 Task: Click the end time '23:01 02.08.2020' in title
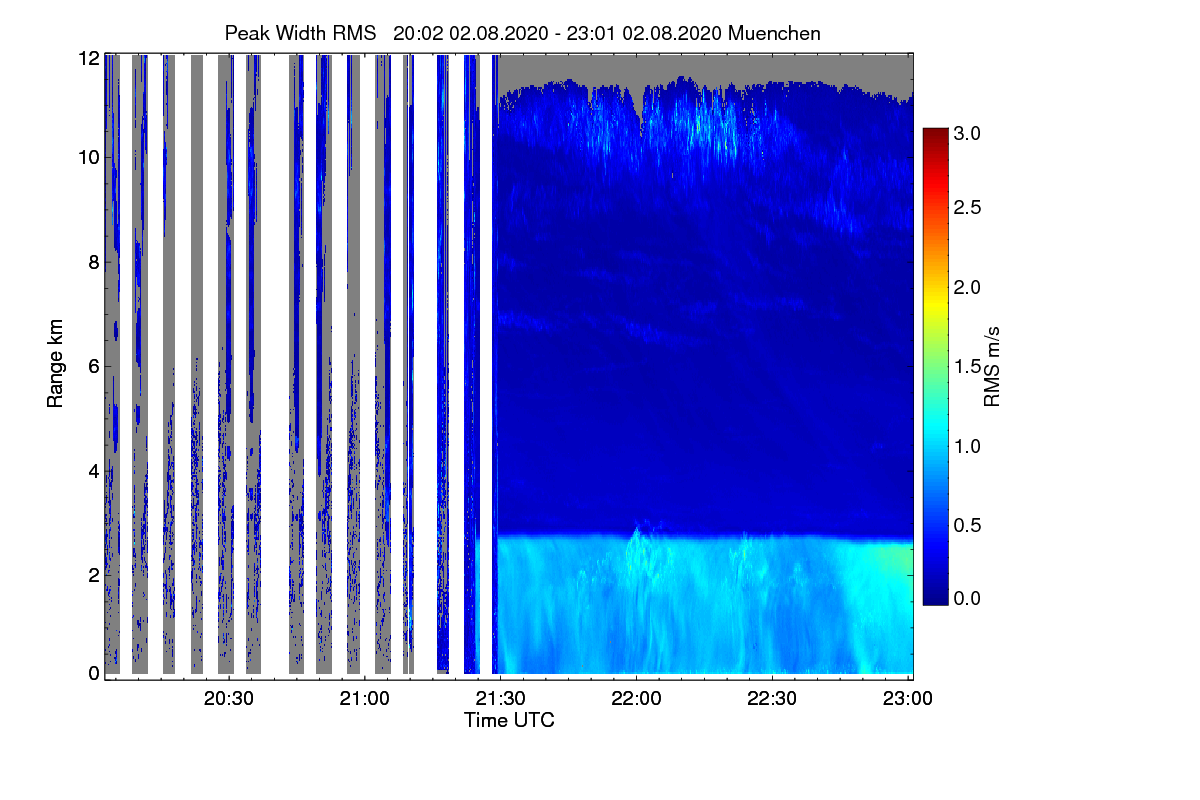pyautogui.click(x=644, y=33)
